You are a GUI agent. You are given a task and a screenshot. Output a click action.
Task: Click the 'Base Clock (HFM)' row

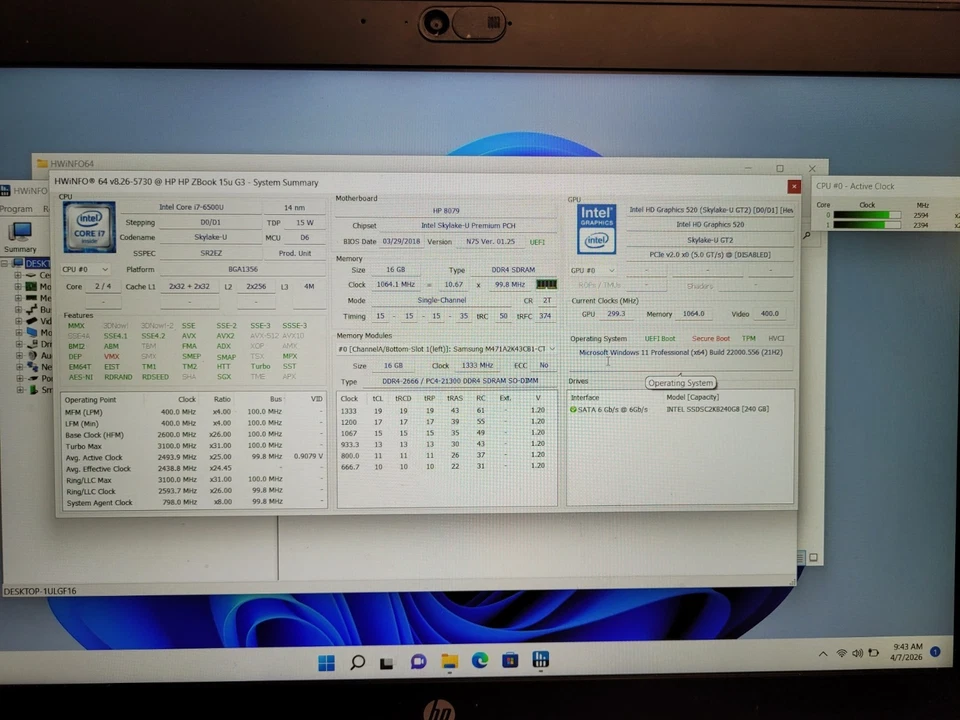pos(193,435)
